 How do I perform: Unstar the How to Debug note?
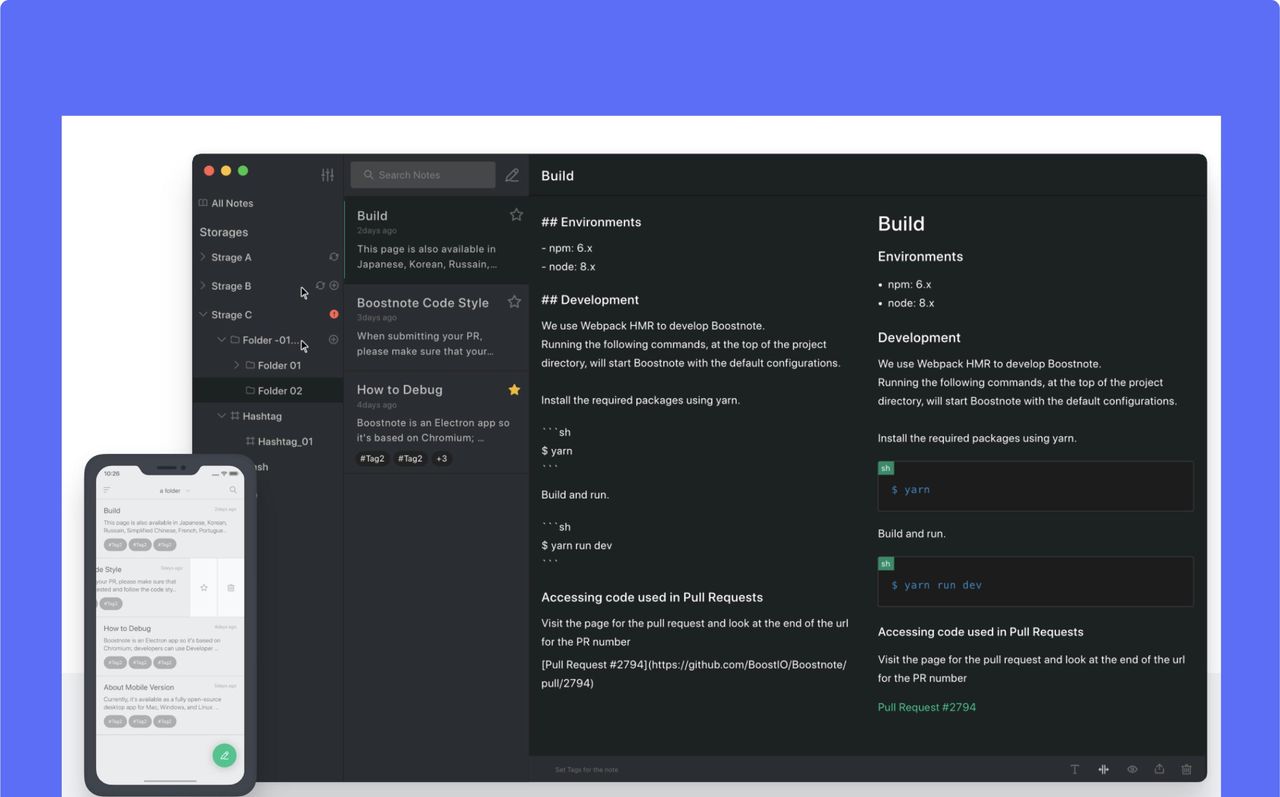tap(514, 389)
